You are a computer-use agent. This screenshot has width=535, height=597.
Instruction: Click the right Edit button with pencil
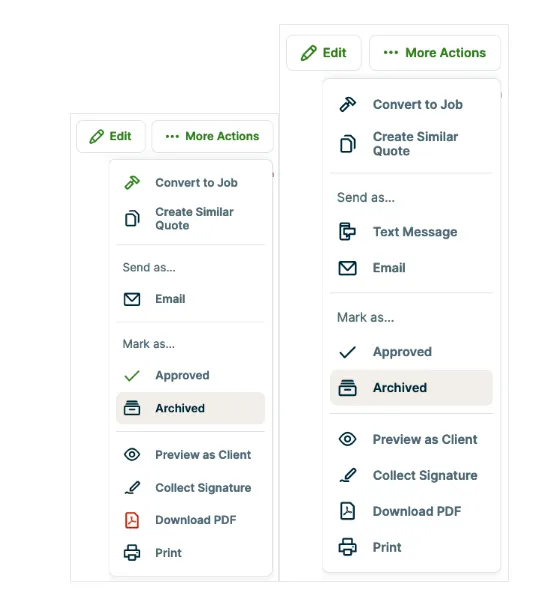pos(324,53)
